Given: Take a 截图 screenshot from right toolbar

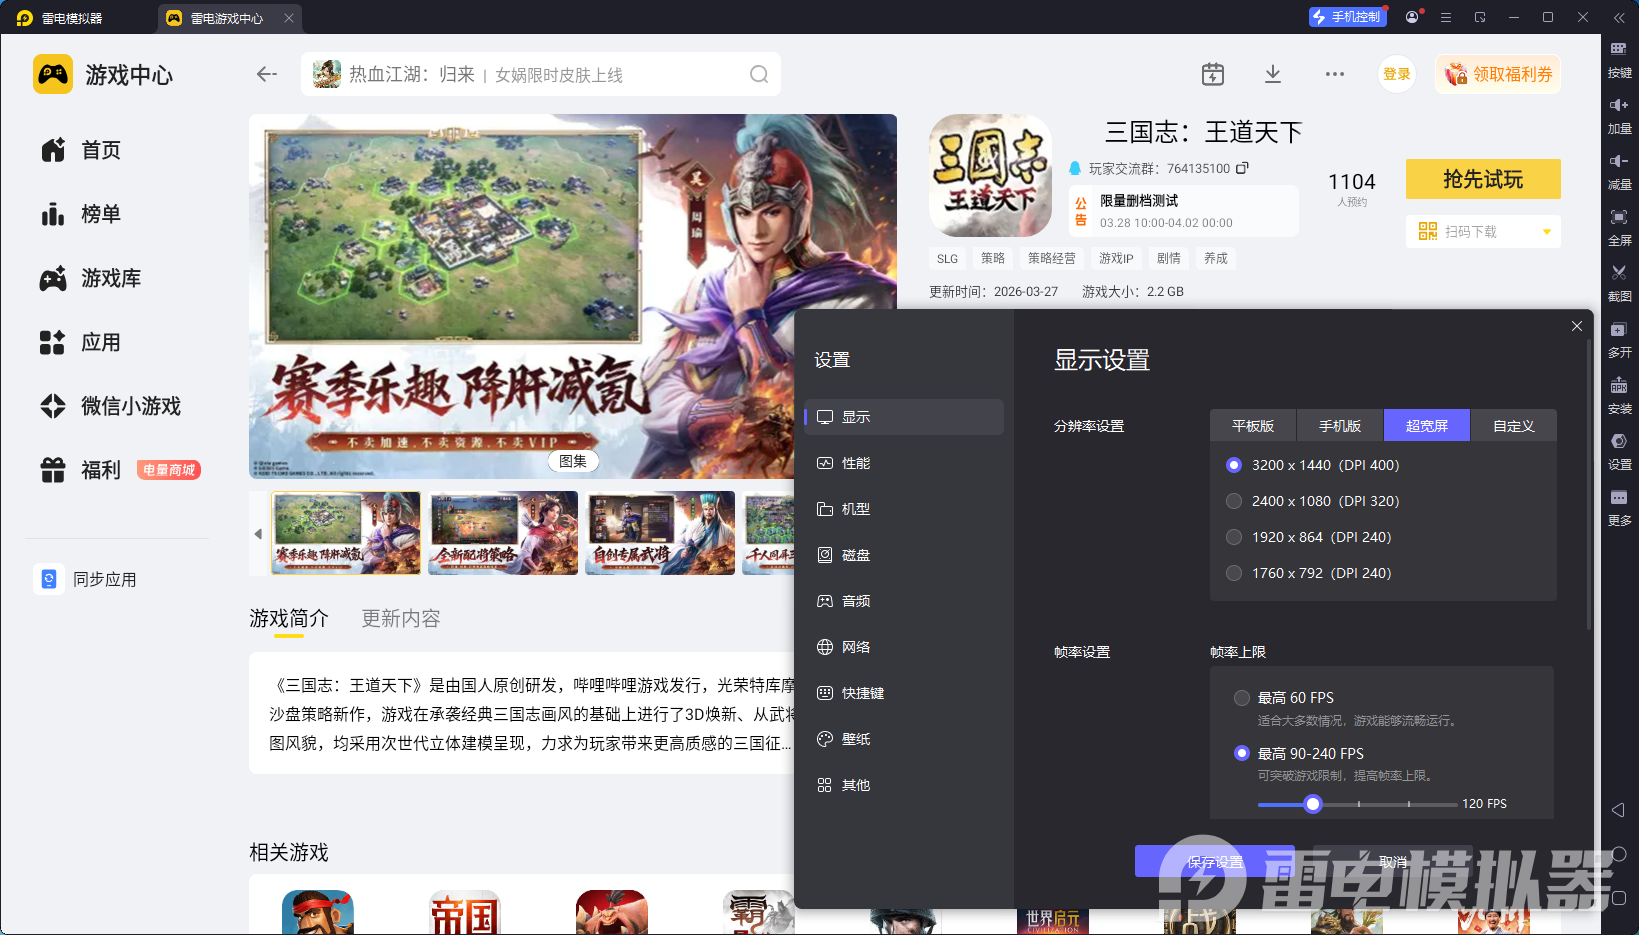Looking at the screenshot, I should [x=1619, y=284].
